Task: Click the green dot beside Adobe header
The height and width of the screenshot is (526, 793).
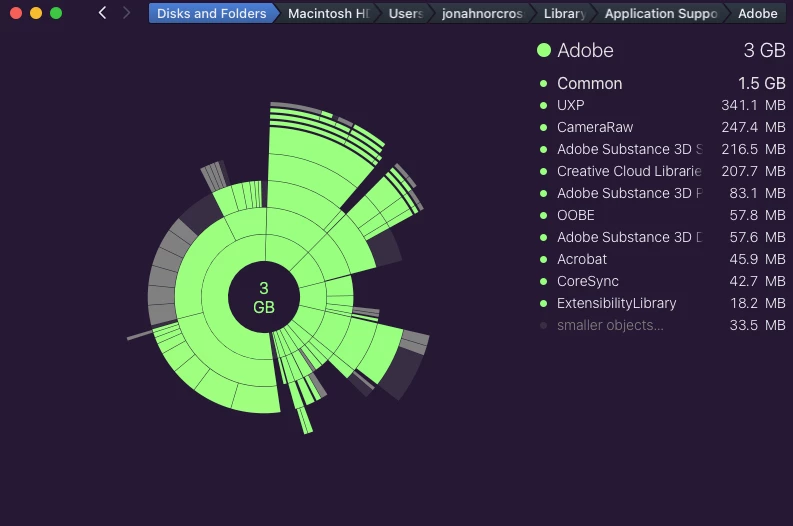Action: coord(544,50)
